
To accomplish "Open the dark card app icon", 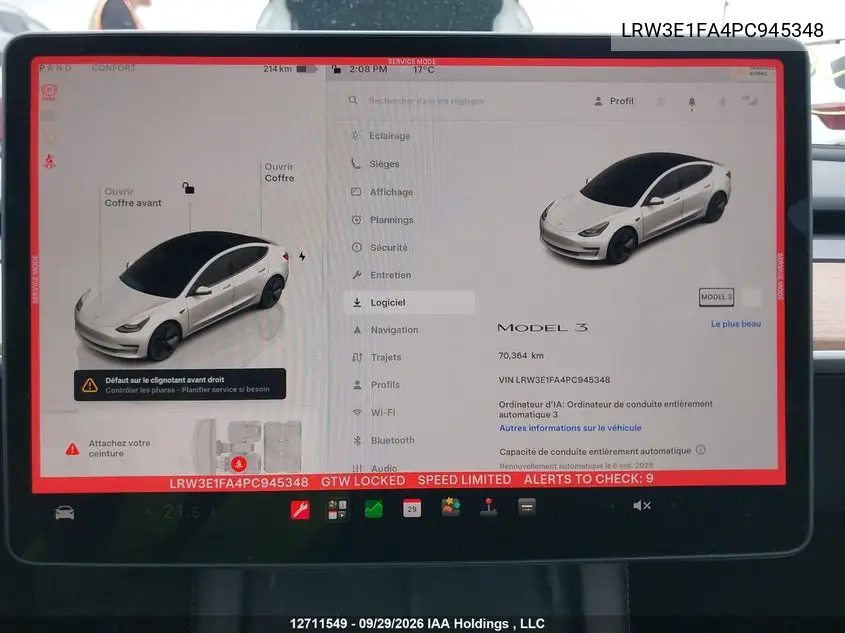I will [x=527, y=506].
